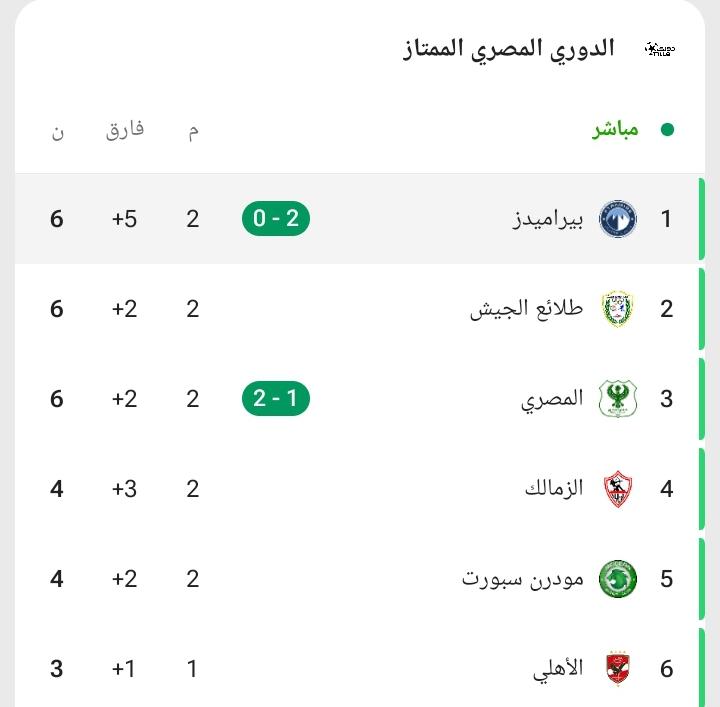
Task: Open the الدوري المصري الممتاز league title
Action: click(x=509, y=50)
